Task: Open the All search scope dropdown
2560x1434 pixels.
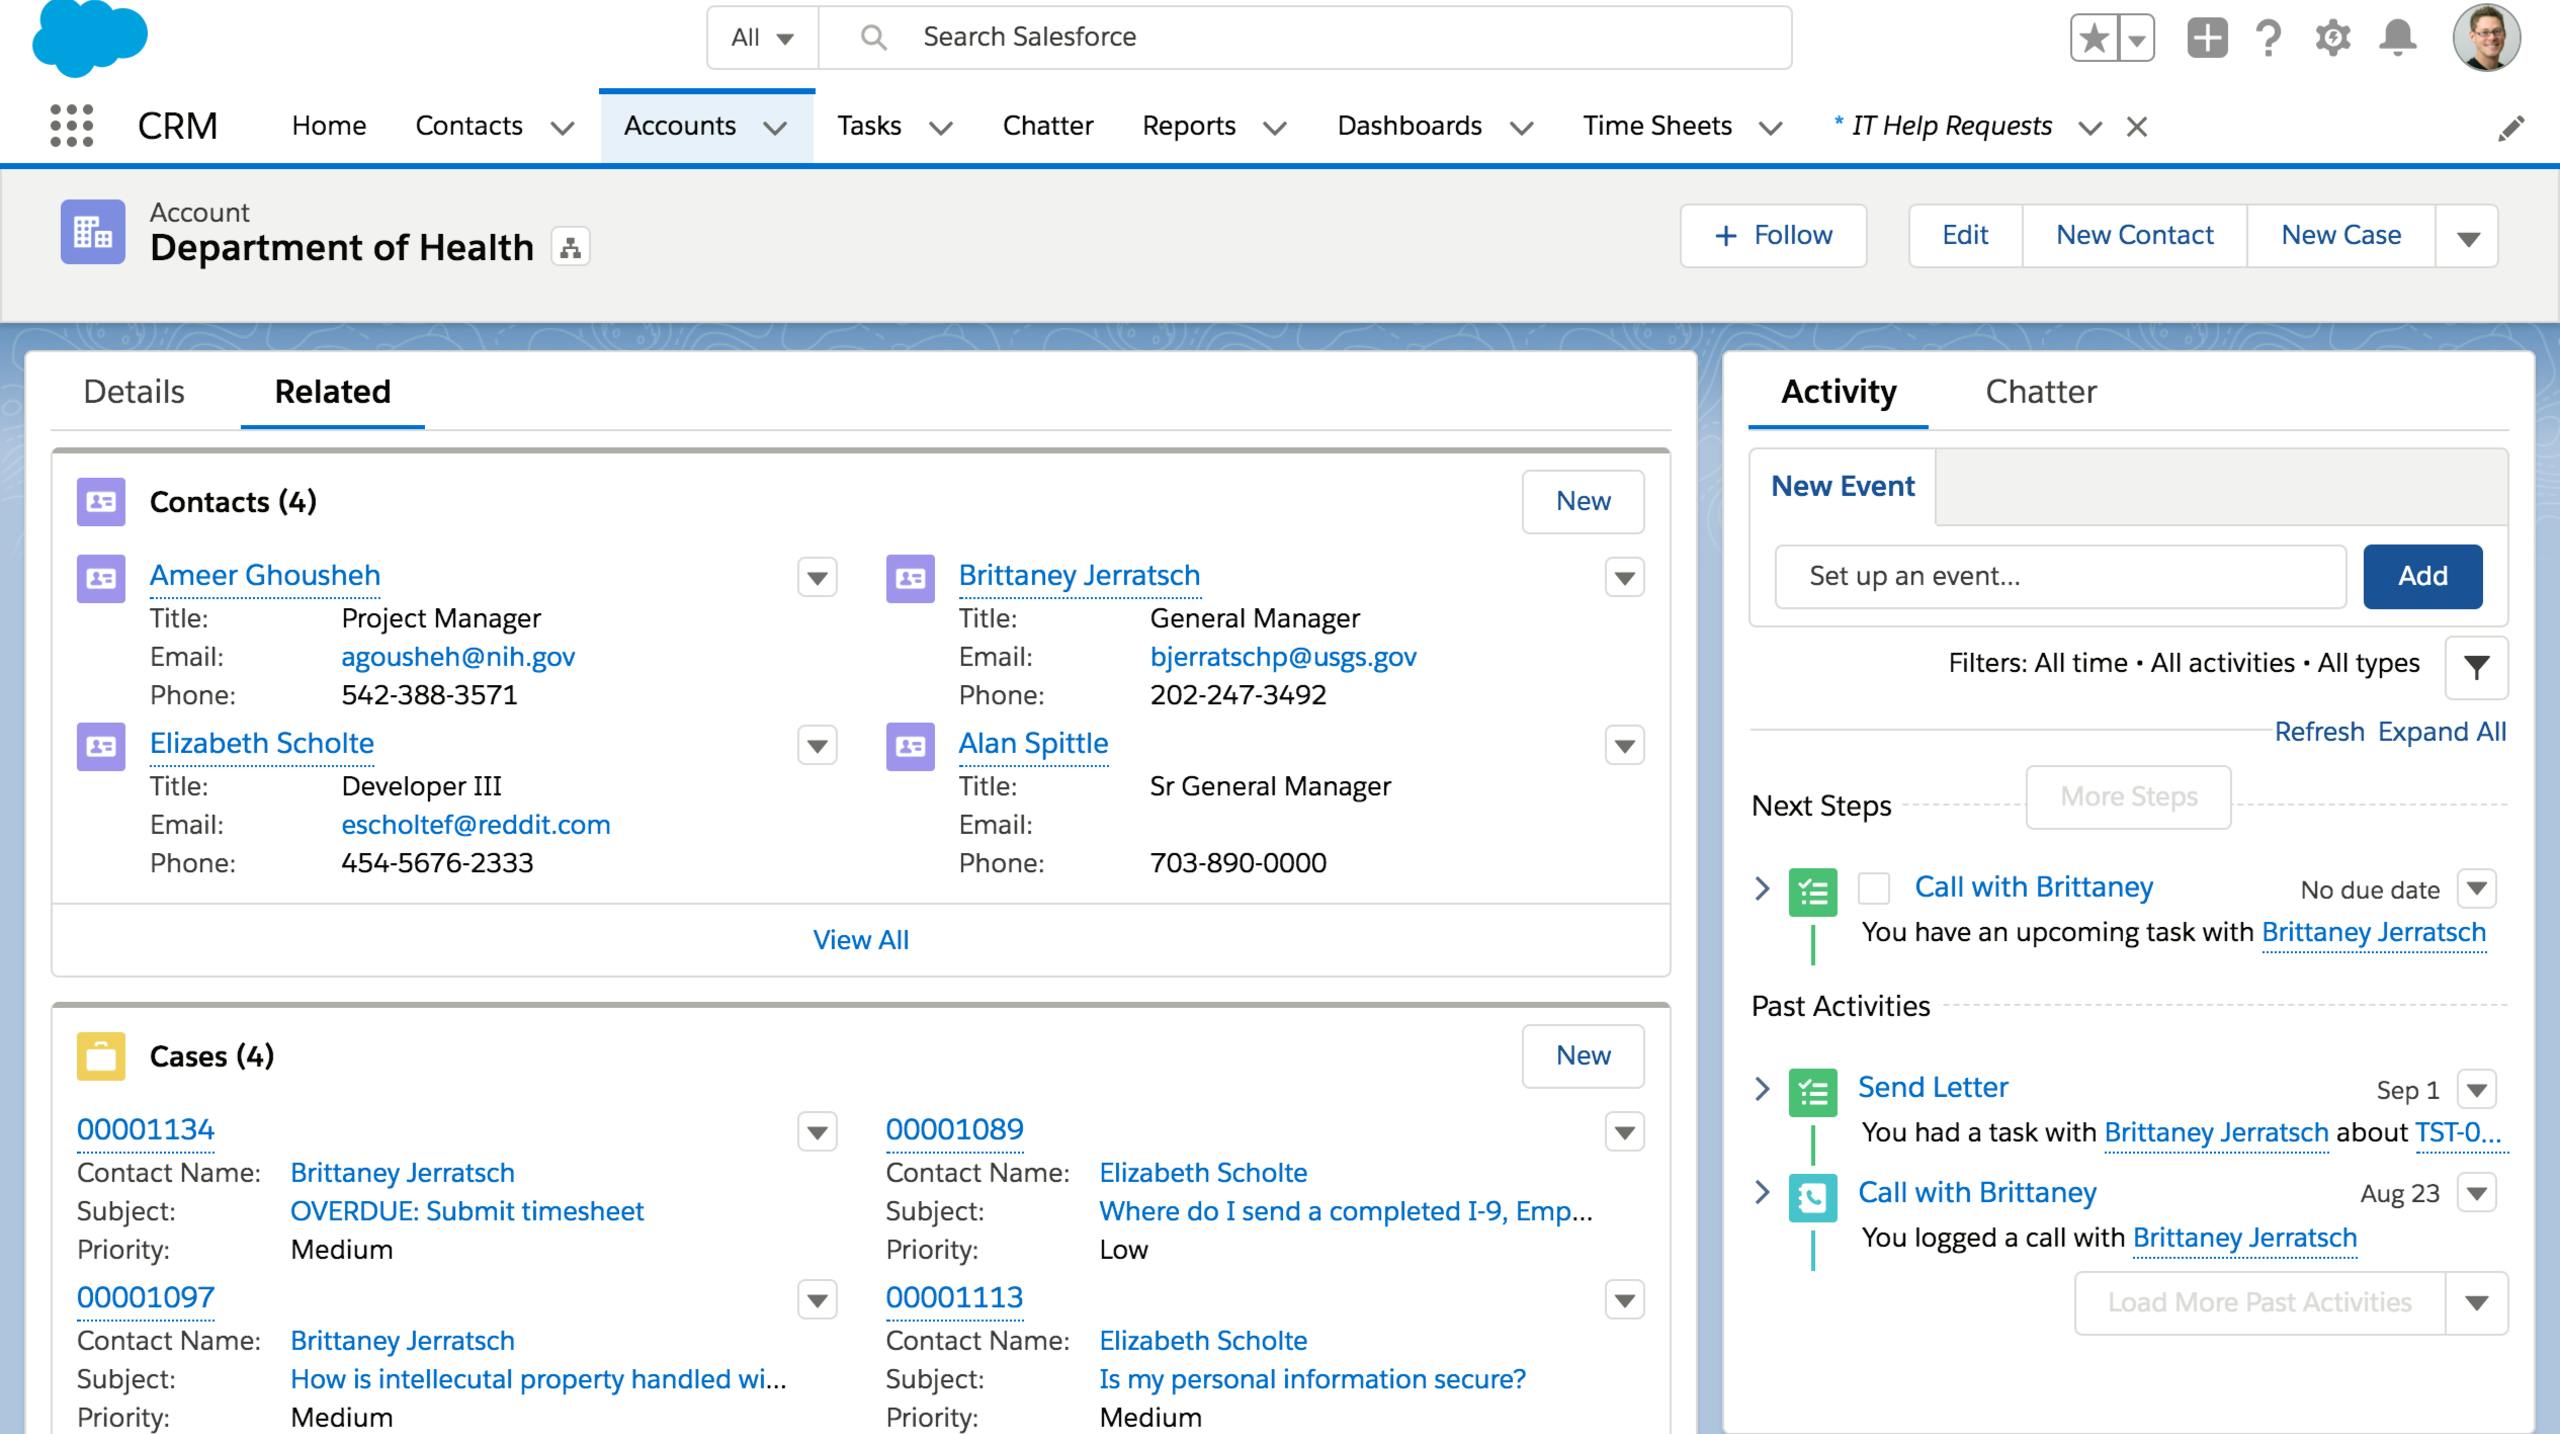Action: pyautogui.click(x=762, y=38)
